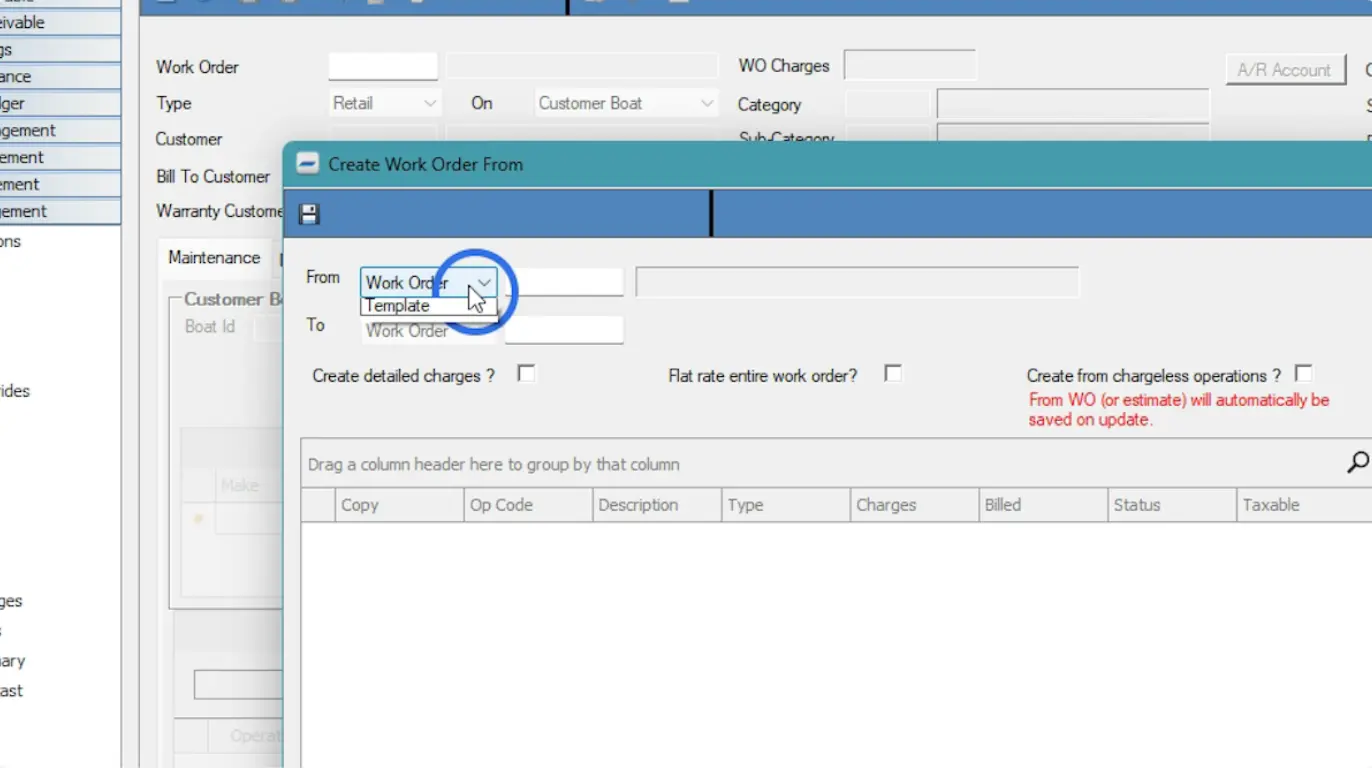Click the save icon in the dialog toolbar
The image size is (1372, 768).
[x=309, y=214]
